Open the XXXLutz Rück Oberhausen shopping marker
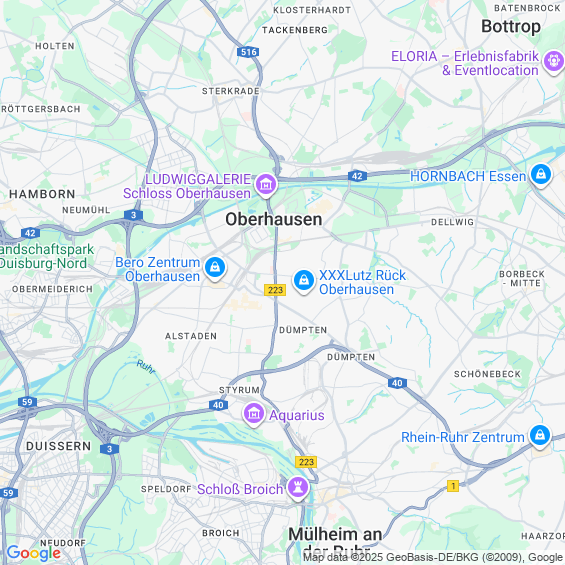This screenshot has height=565, width=565. click(304, 280)
